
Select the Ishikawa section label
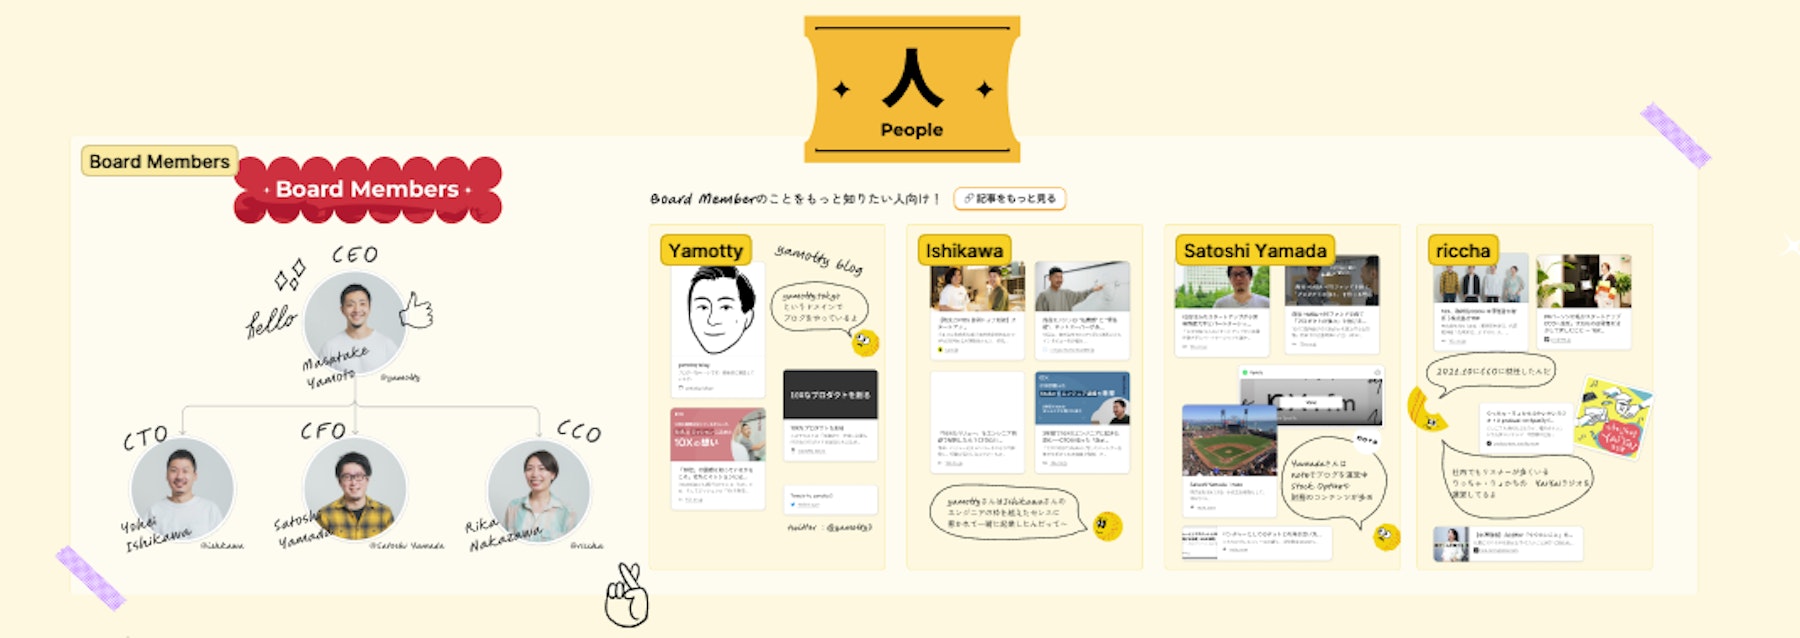click(x=964, y=250)
